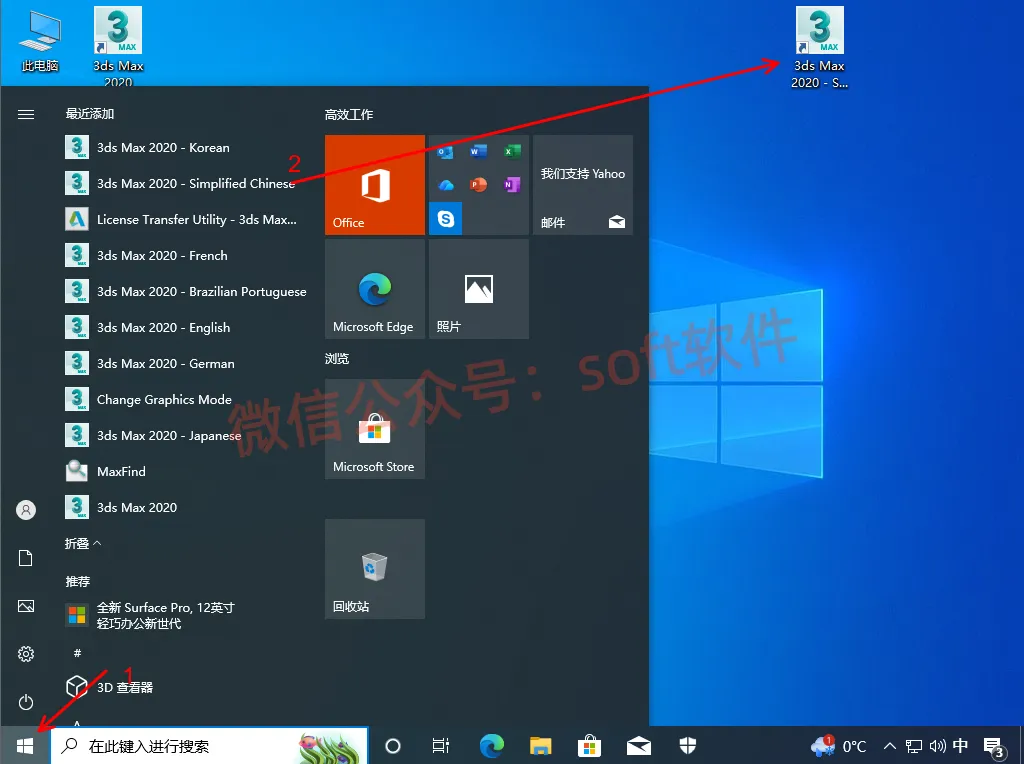This screenshot has width=1024, height=764.
Task: Click the Power button in Start sidebar
Action: tap(25, 702)
